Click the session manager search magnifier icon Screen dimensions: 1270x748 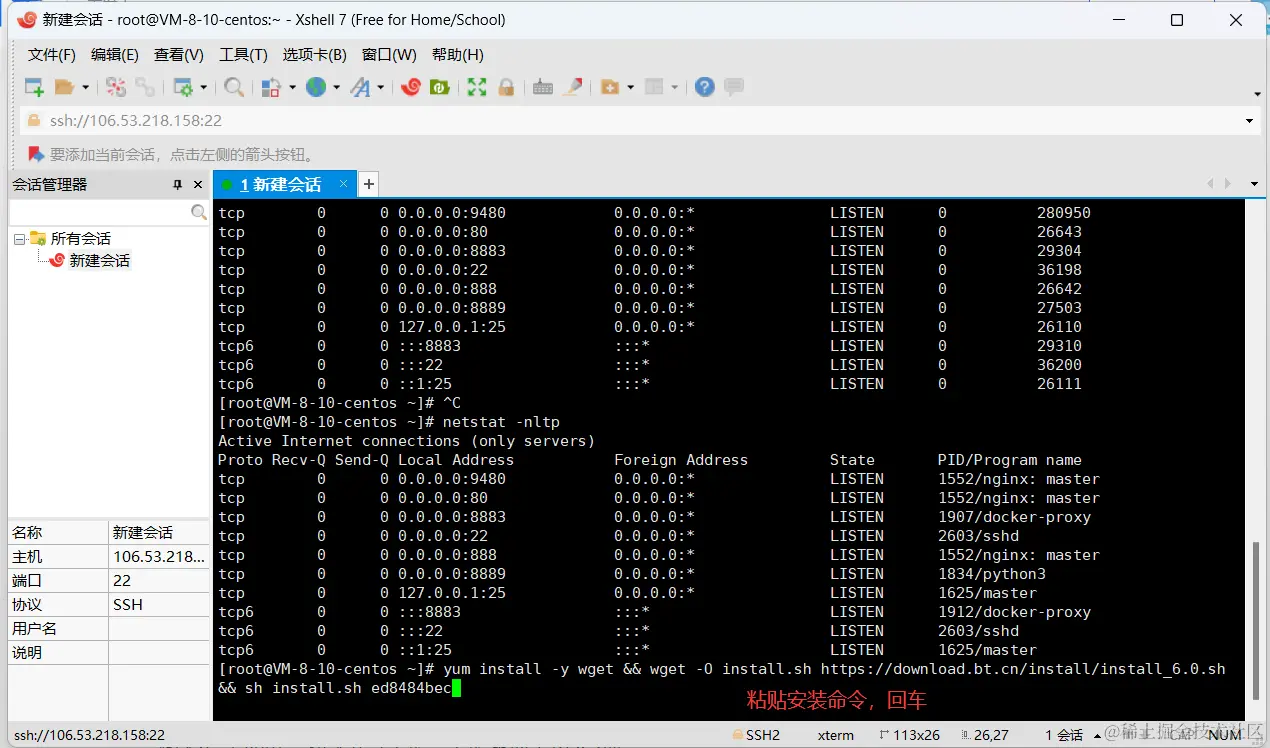click(199, 212)
